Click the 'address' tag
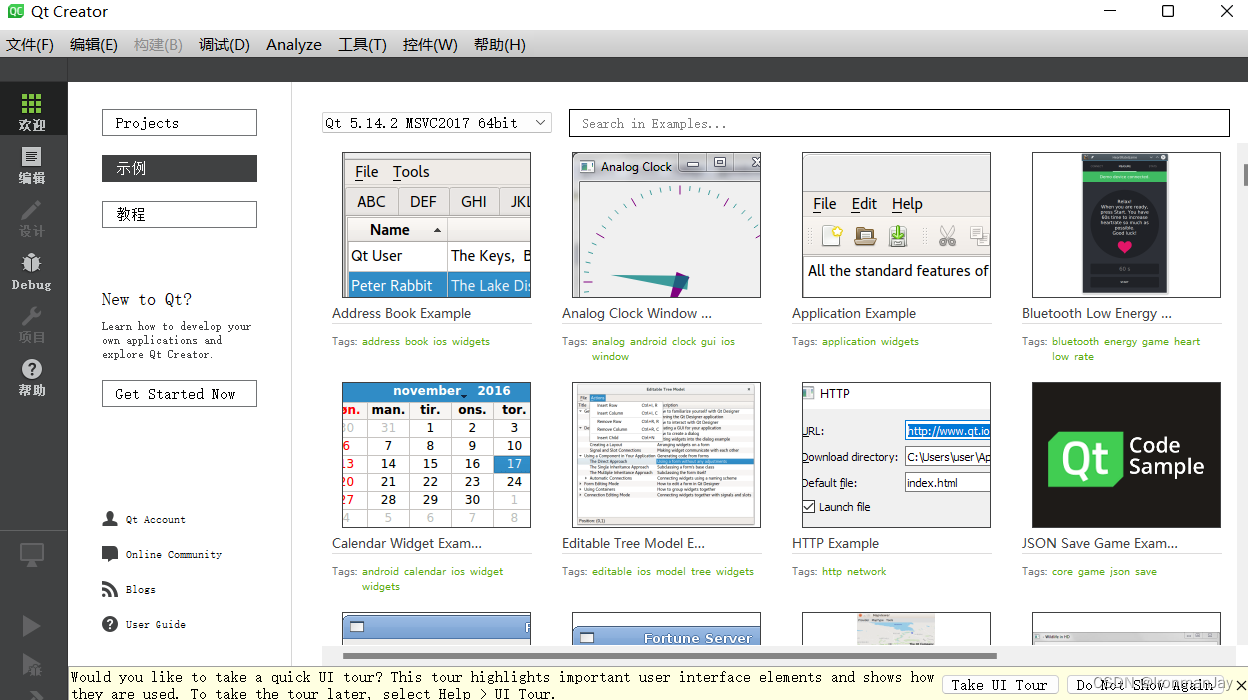The height and width of the screenshot is (700, 1248). coord(381,342)
